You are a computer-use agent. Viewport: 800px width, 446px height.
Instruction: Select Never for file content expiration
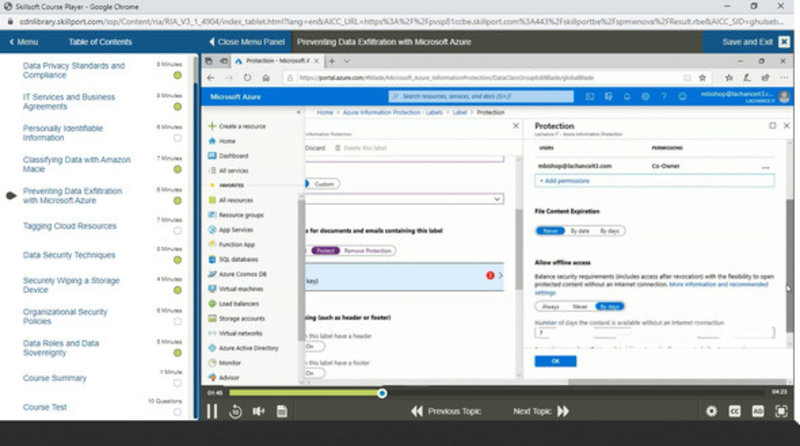point(550,231)
